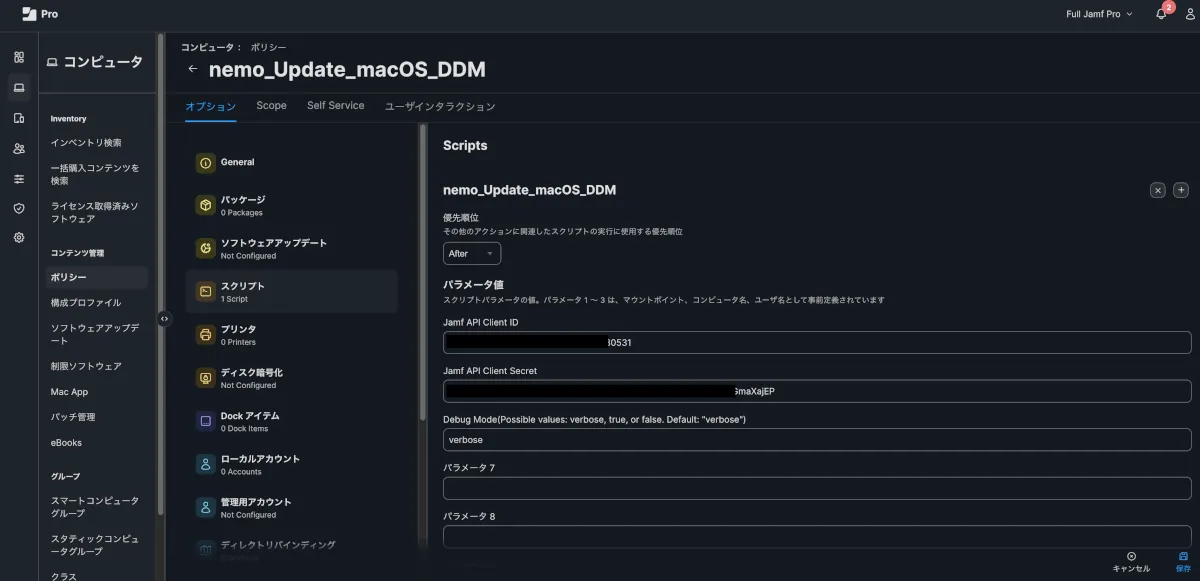Switch to the Scope tab
This screenshot has height=581, width=1200.
click(x=271, y=105)
